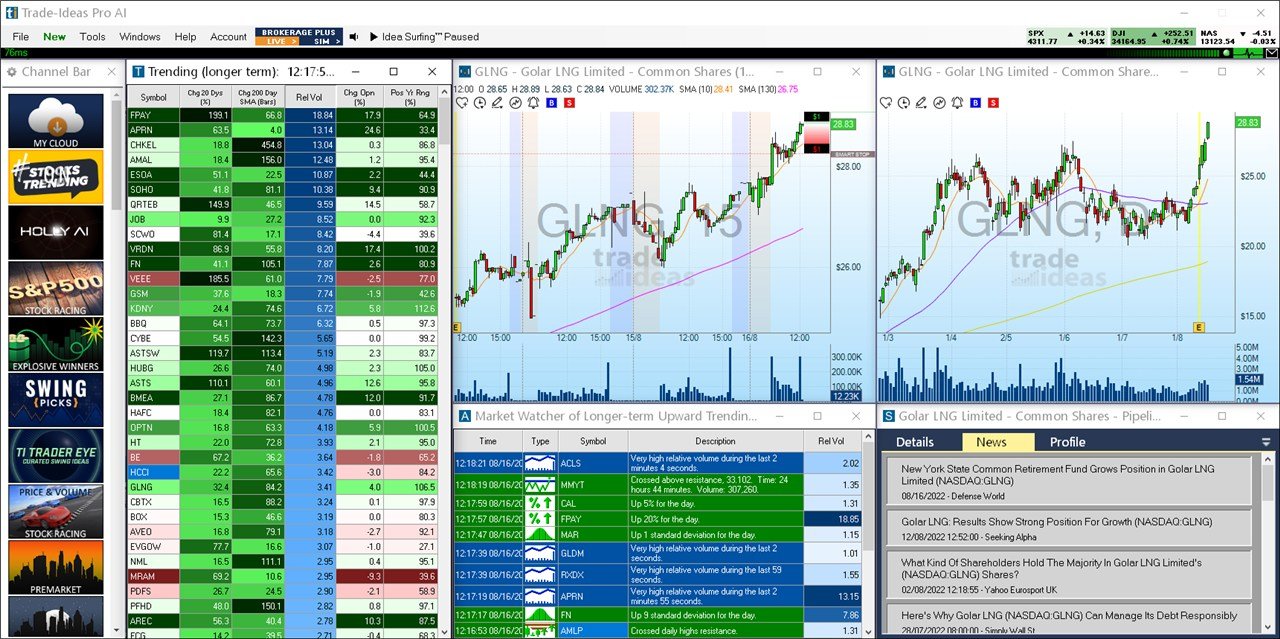Switch to the Profile tab
Image resolution: width=1280 pixels, height=639 pixels.
(1067, 442)
